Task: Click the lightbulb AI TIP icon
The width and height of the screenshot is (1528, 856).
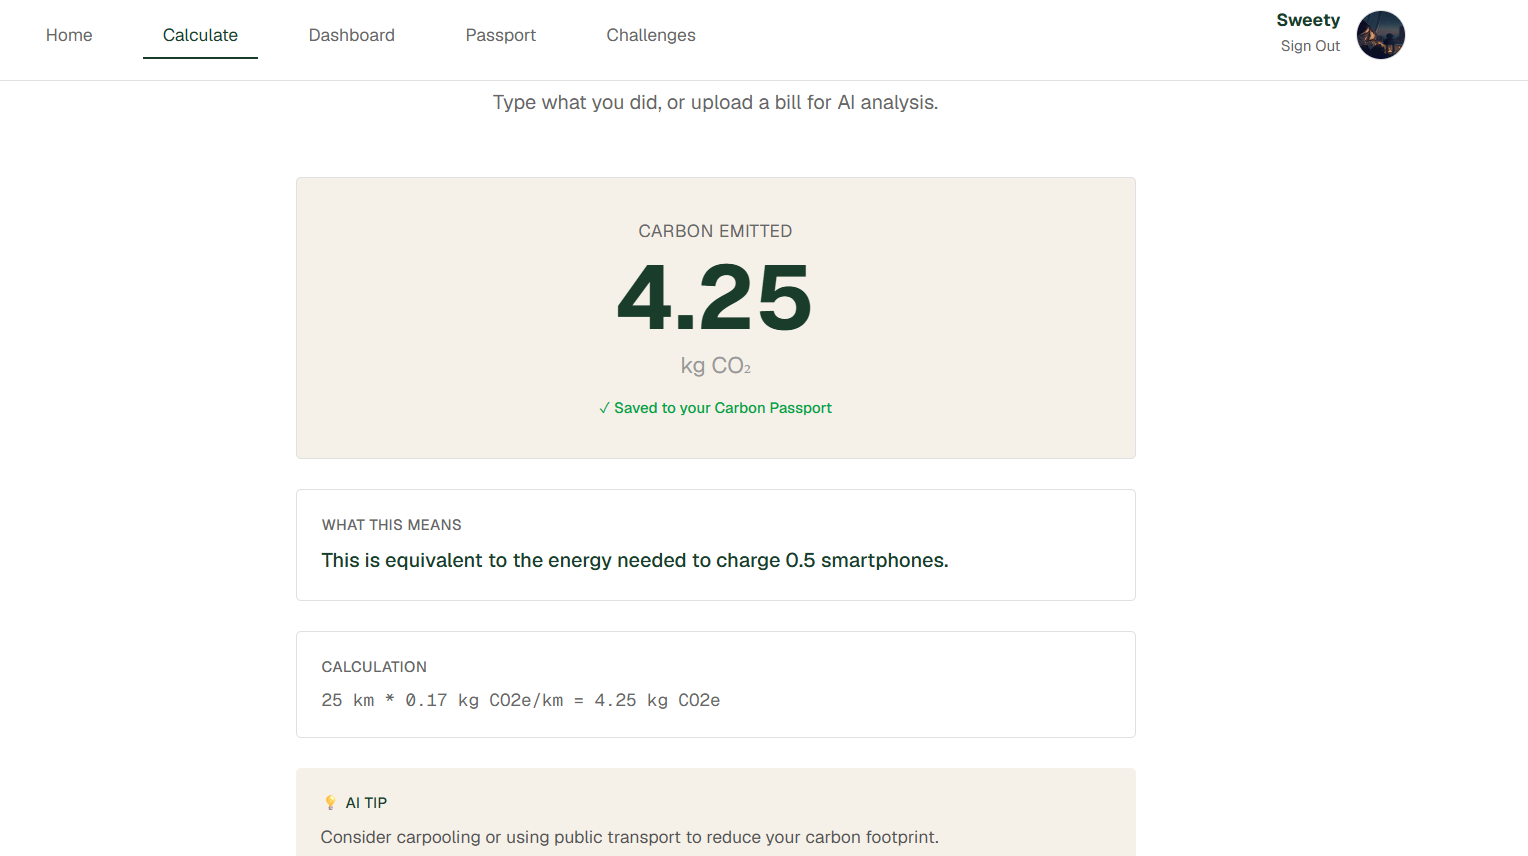Action: click(x=330, y=803)
